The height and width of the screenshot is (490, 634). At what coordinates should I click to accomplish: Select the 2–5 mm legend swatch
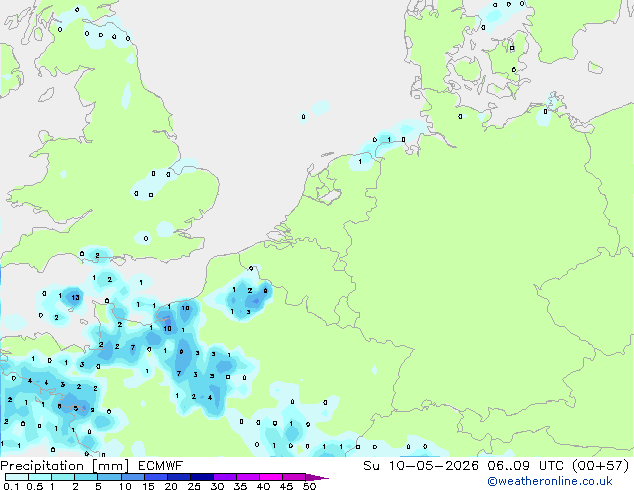[86, 477]
